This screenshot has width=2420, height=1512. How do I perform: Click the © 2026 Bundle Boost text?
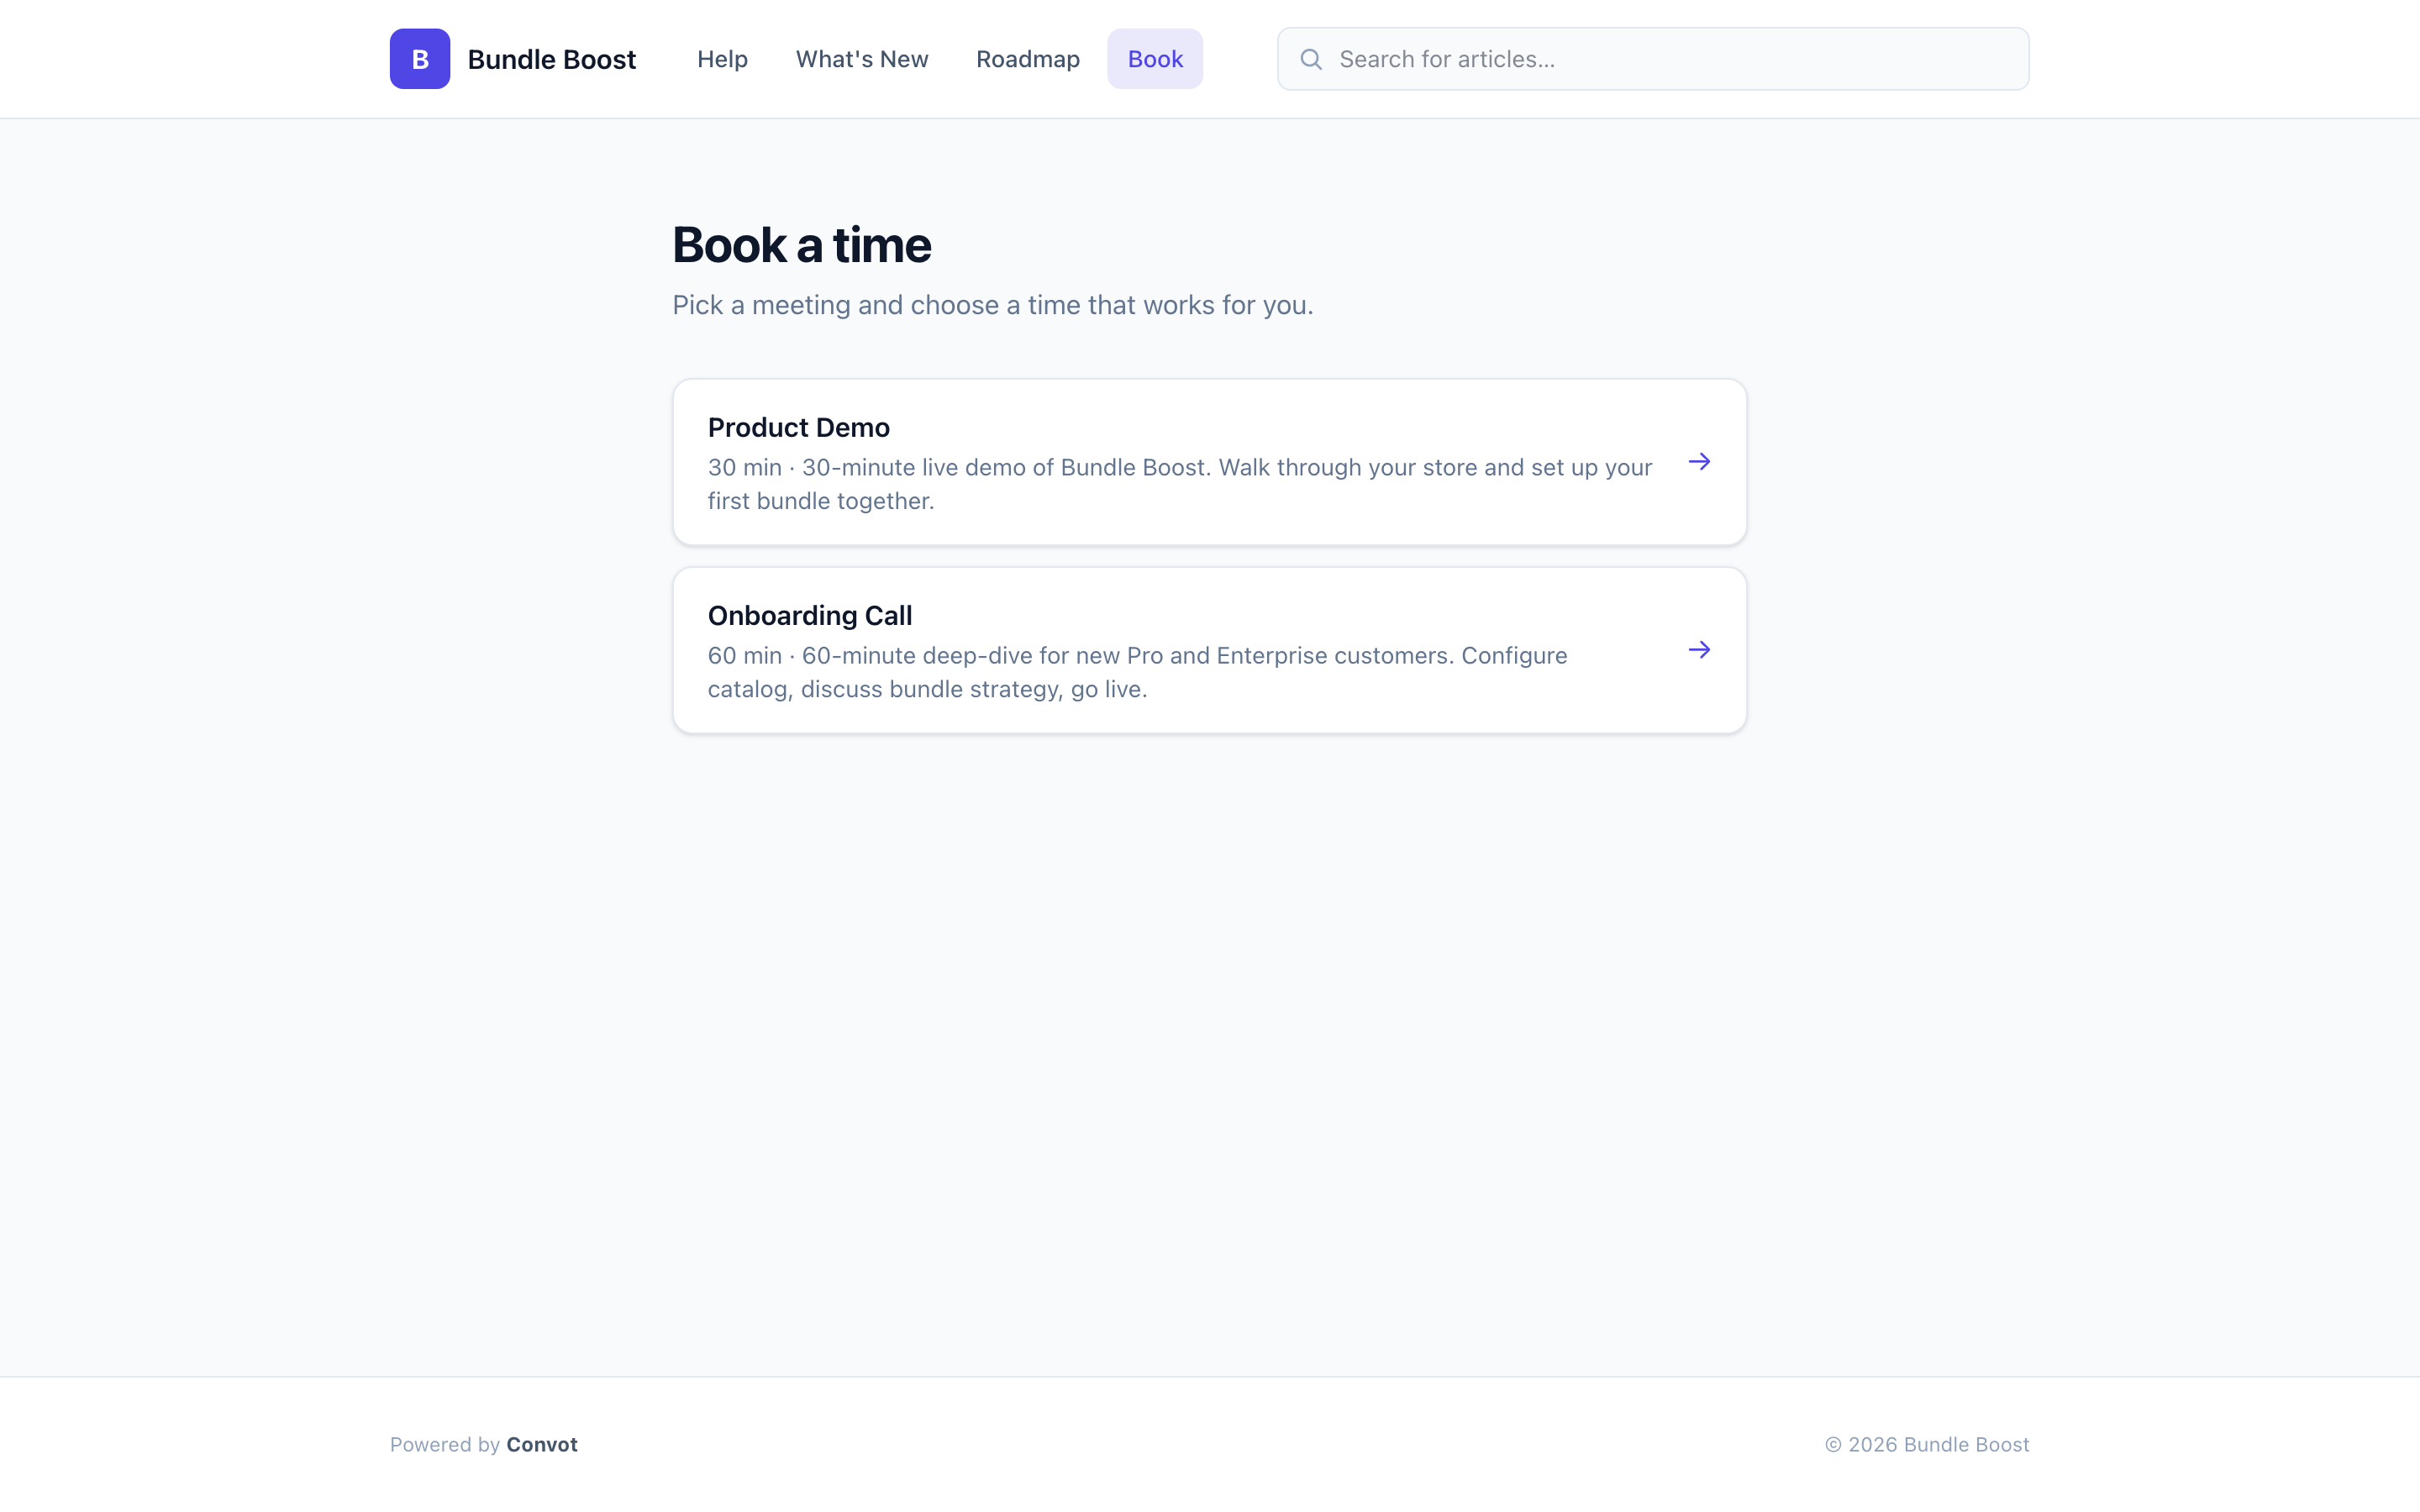click(x=1927, y=1444)
